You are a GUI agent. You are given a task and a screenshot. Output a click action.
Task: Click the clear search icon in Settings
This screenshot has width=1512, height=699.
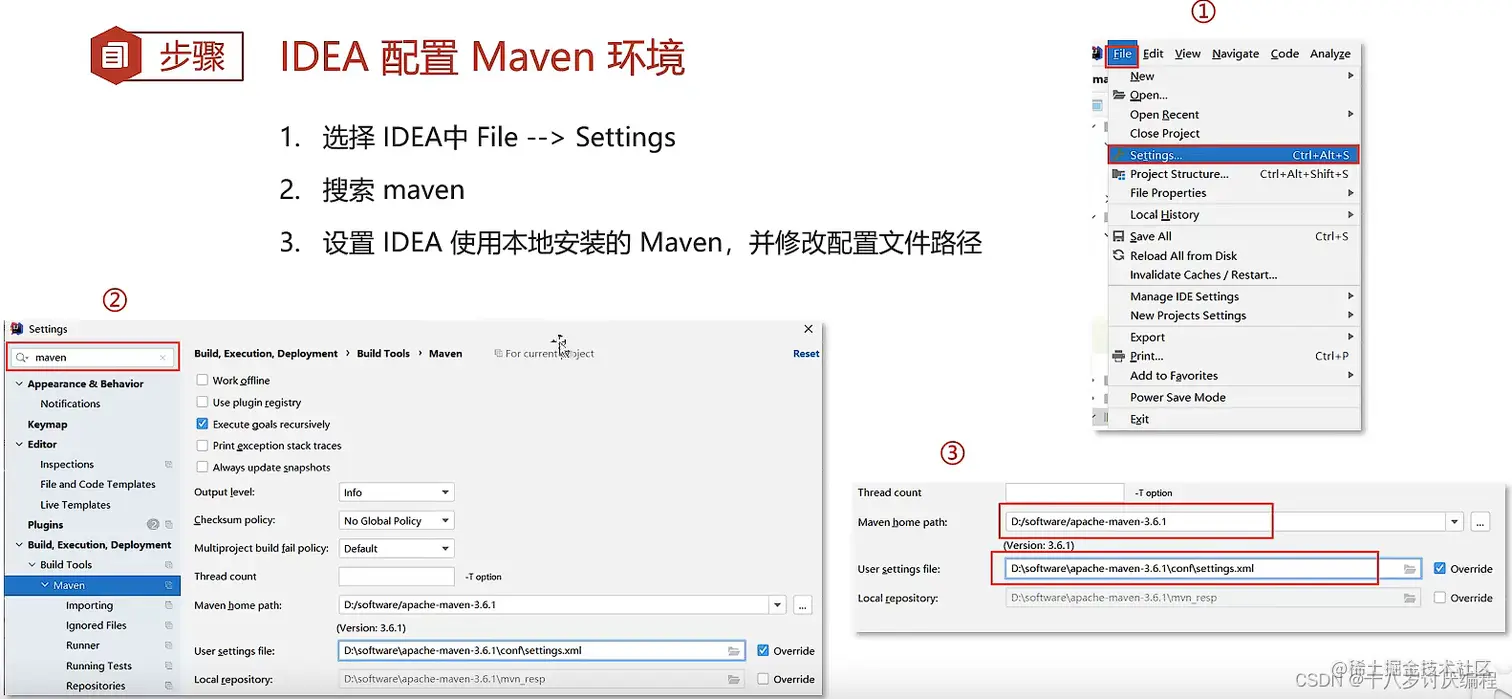[x=163, y=358]
